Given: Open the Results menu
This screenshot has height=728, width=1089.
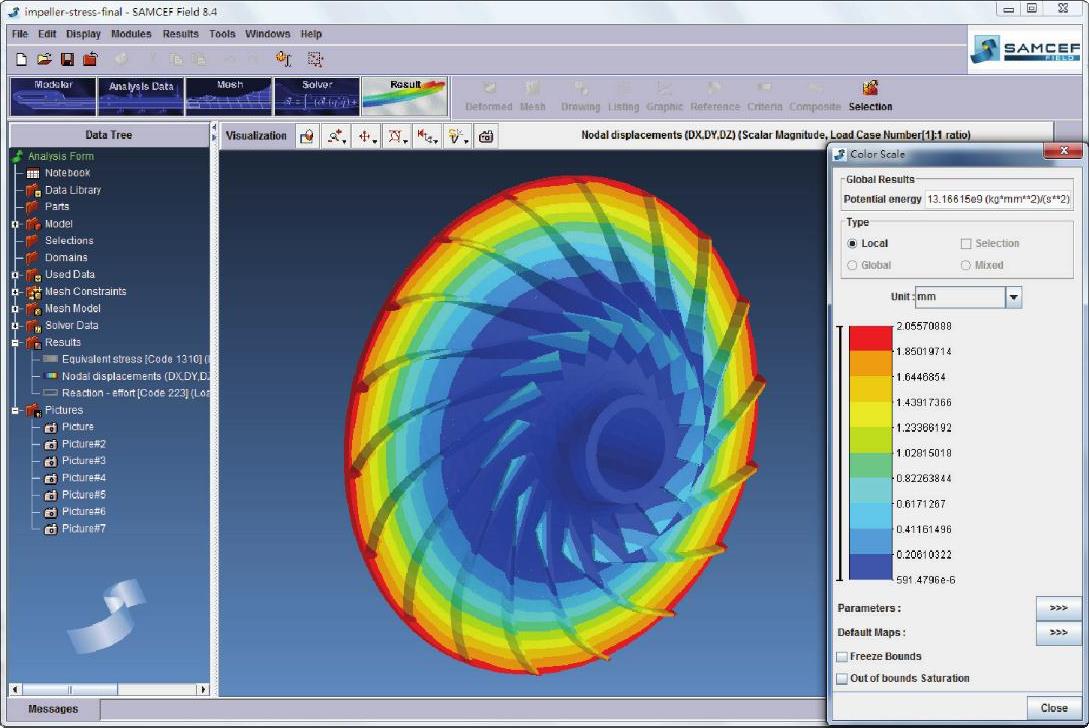Looking at the screenshot, I should point(181,34).
